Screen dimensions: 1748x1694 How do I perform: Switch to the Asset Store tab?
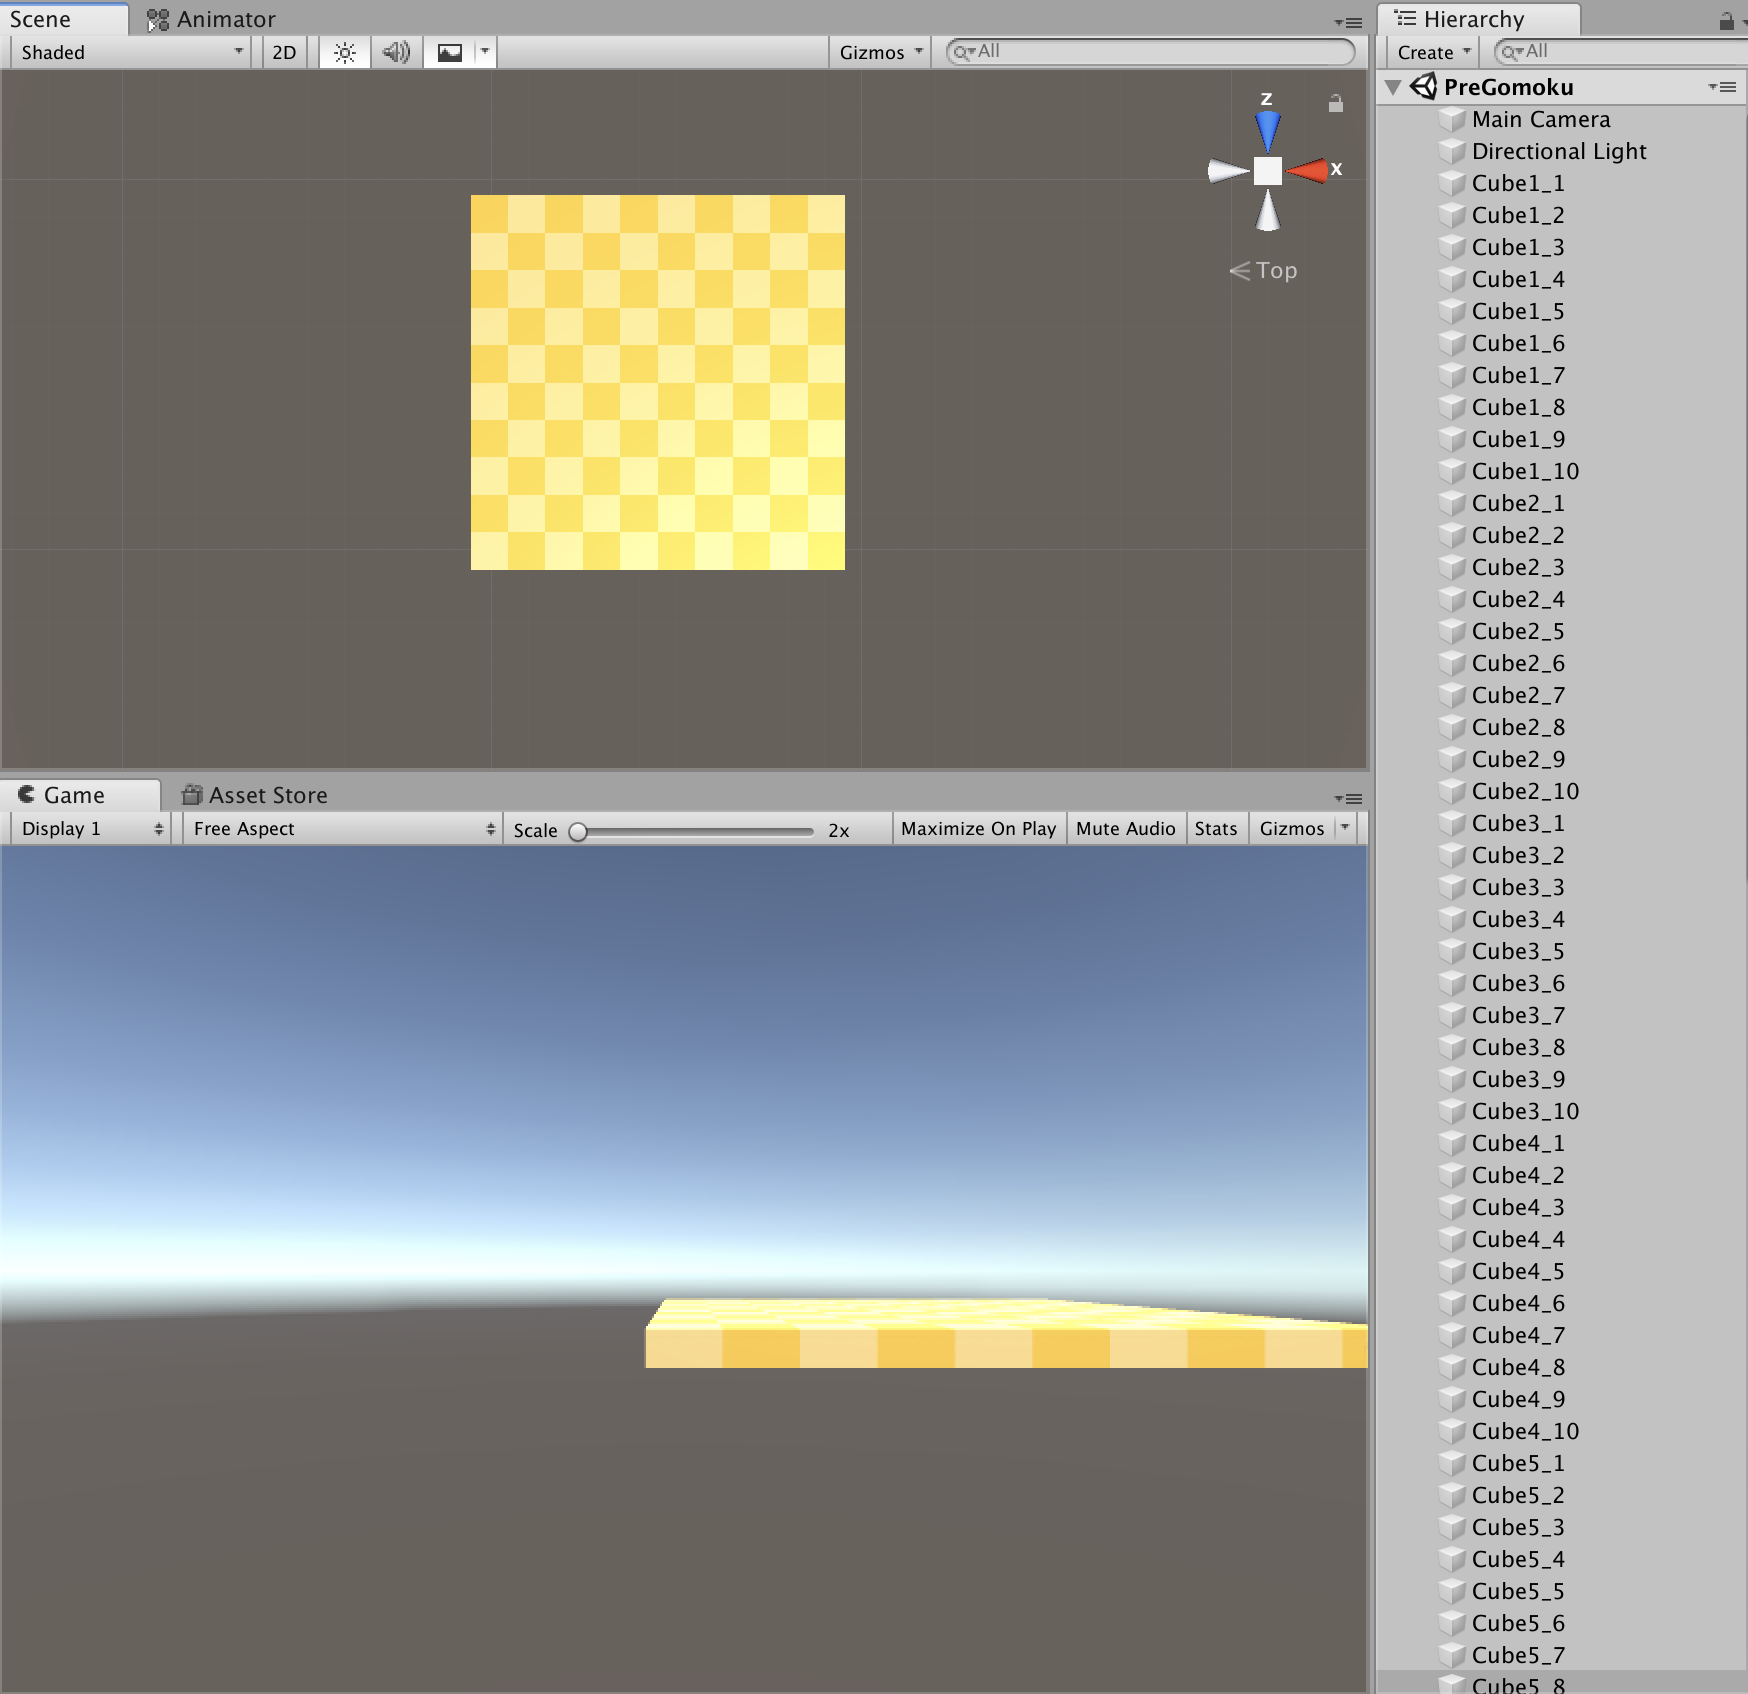coord(255,795)
